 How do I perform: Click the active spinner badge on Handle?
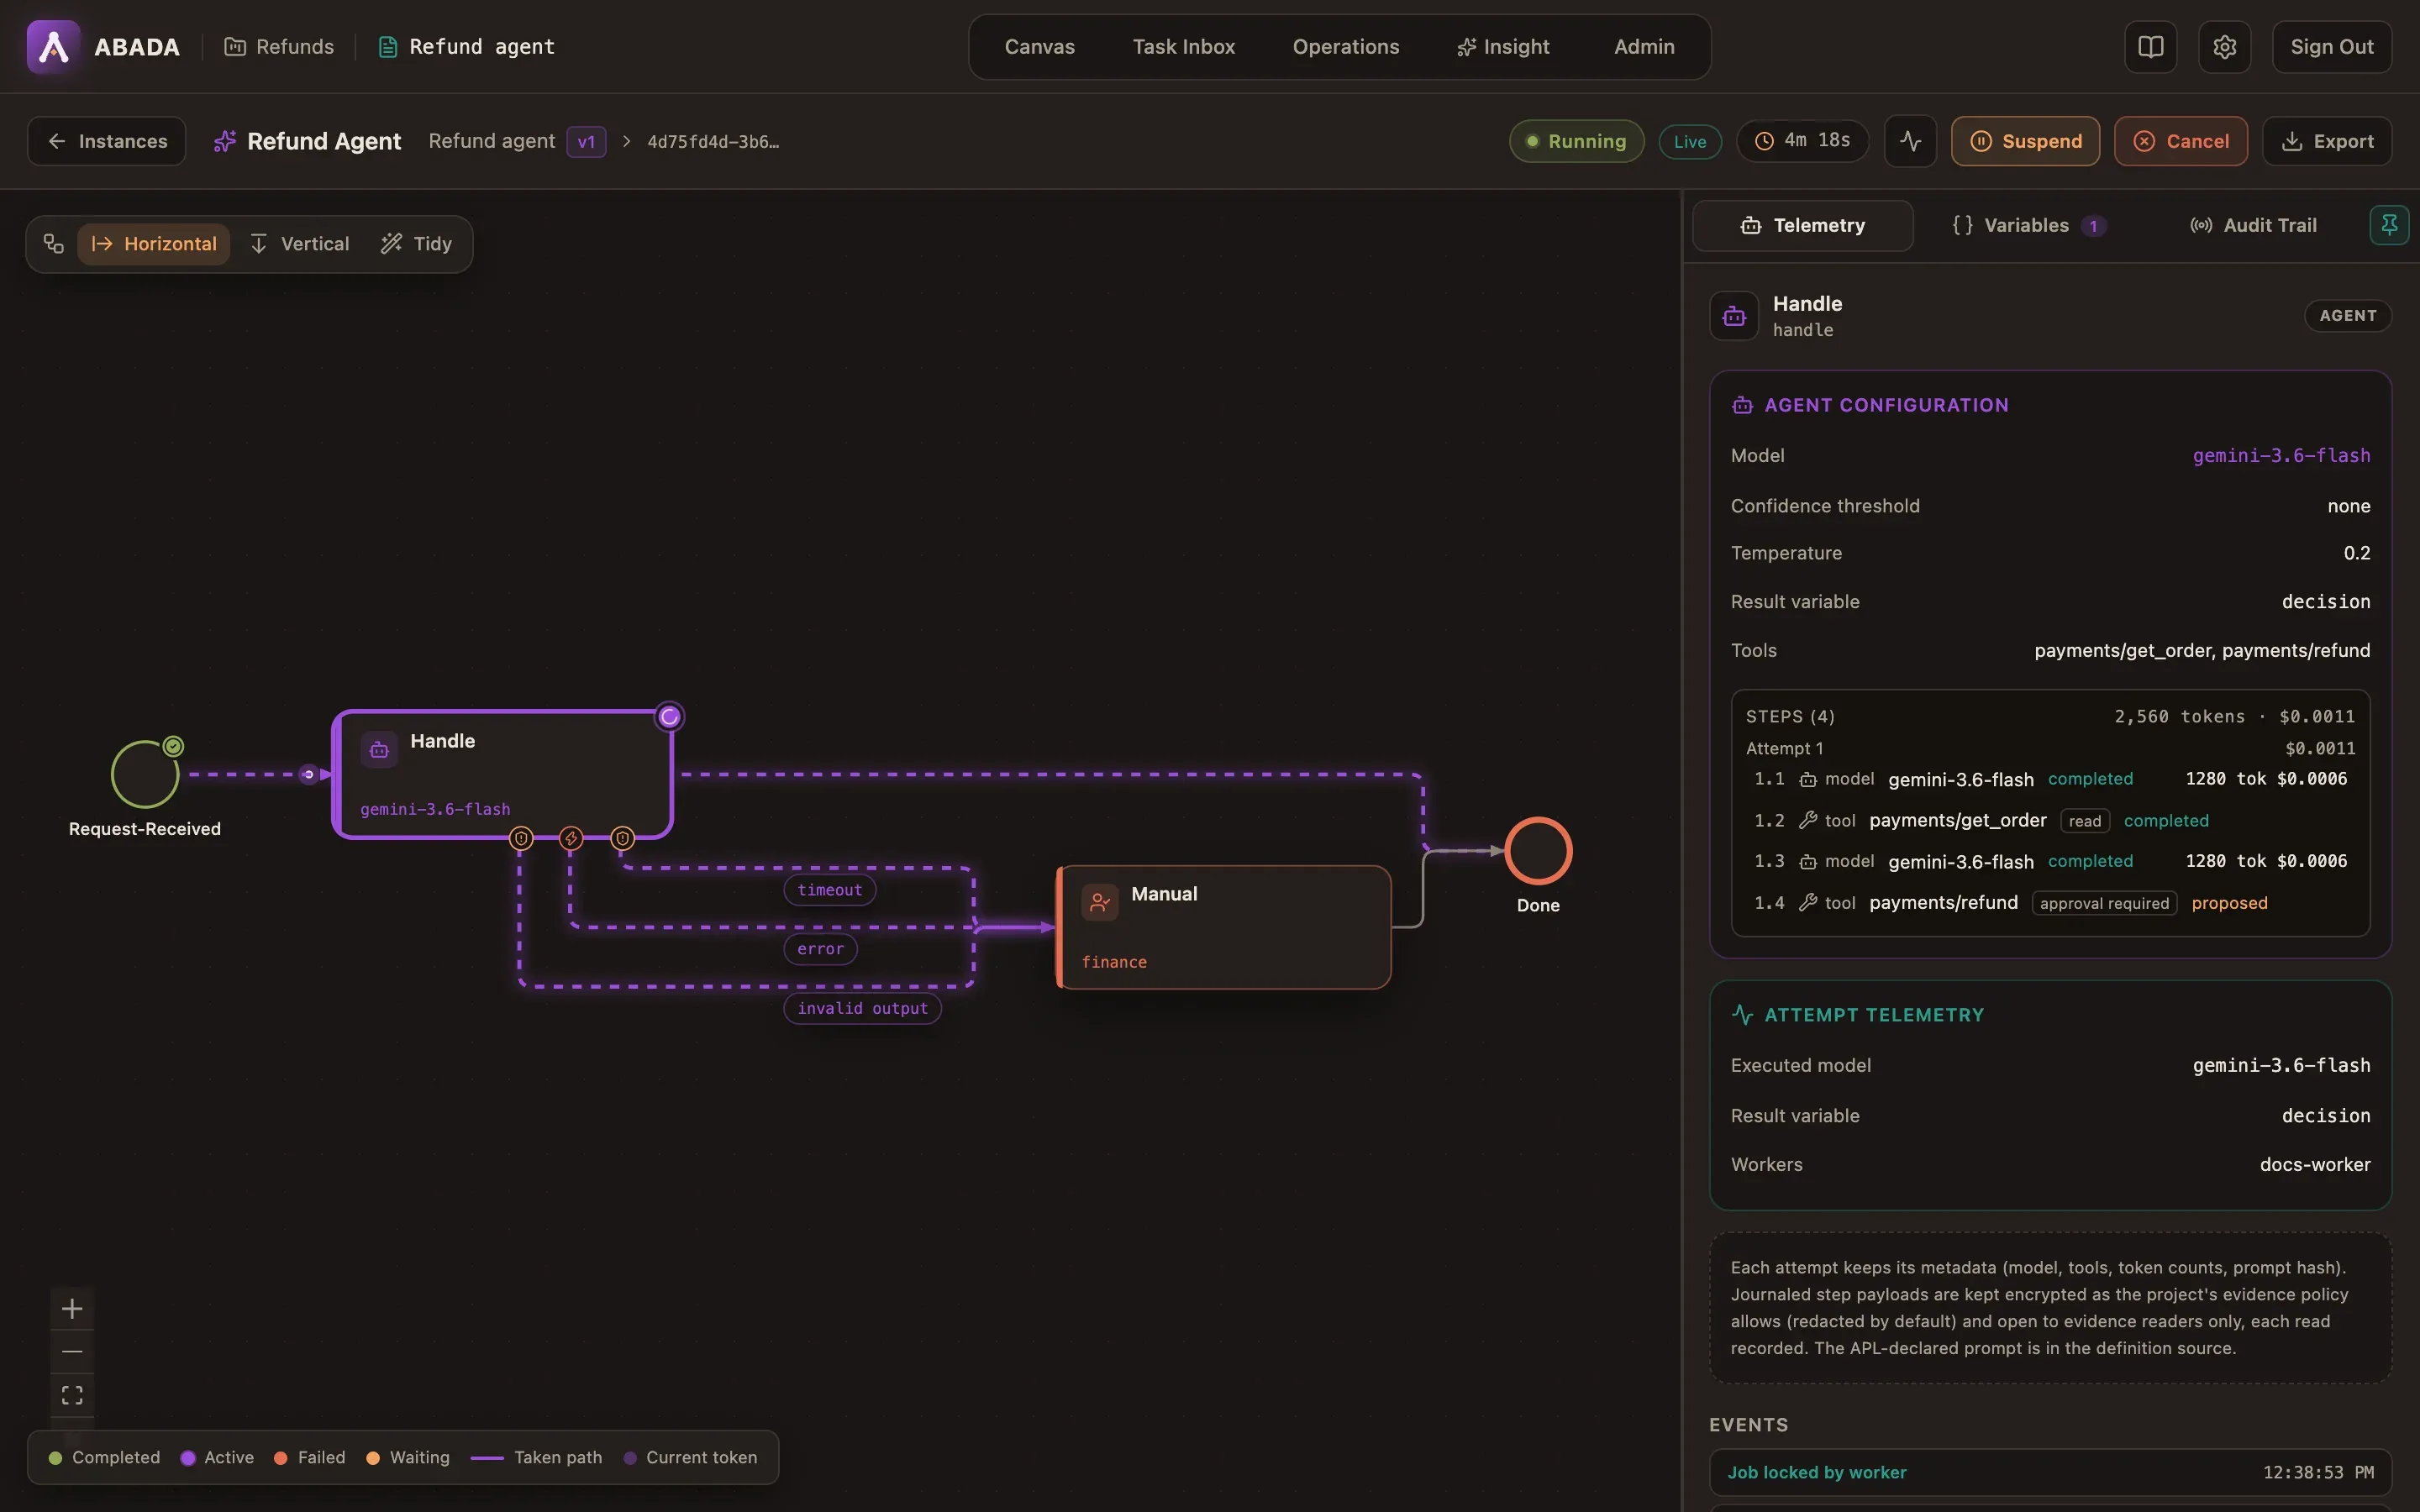coord(669,716)
